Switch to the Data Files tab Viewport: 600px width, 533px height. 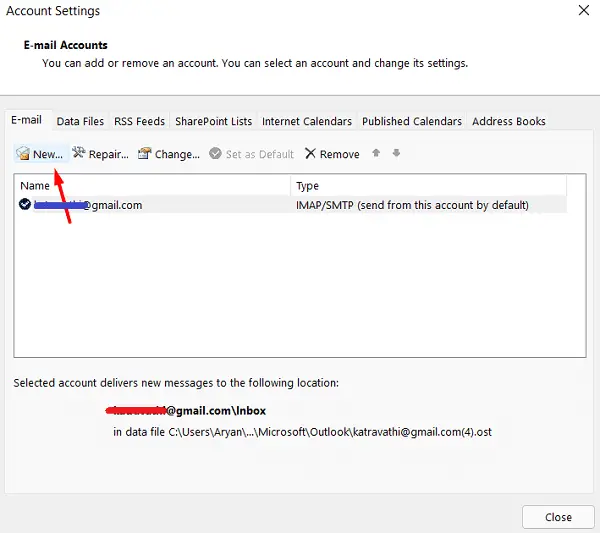coord(80,122)
